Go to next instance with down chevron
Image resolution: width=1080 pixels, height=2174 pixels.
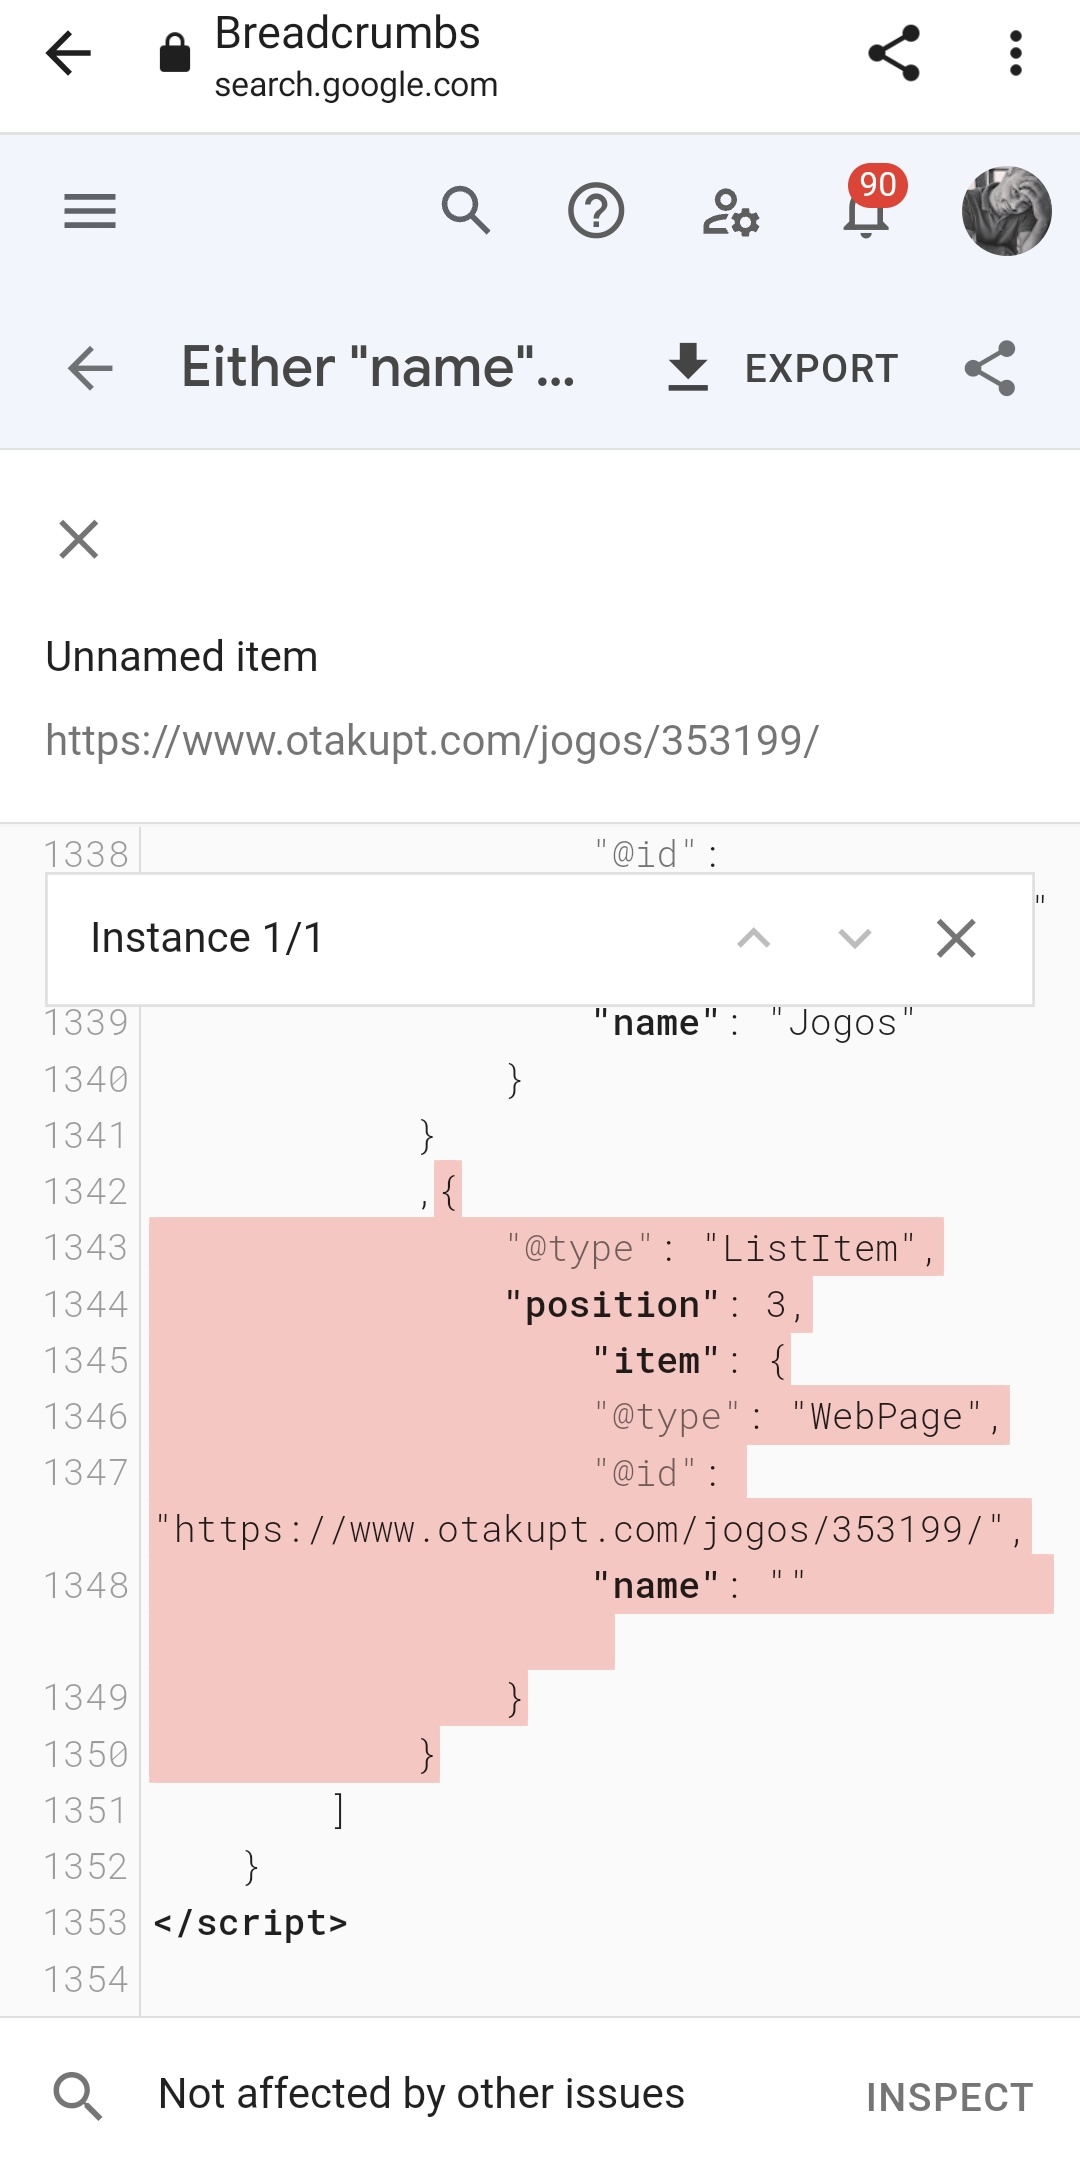855,938
